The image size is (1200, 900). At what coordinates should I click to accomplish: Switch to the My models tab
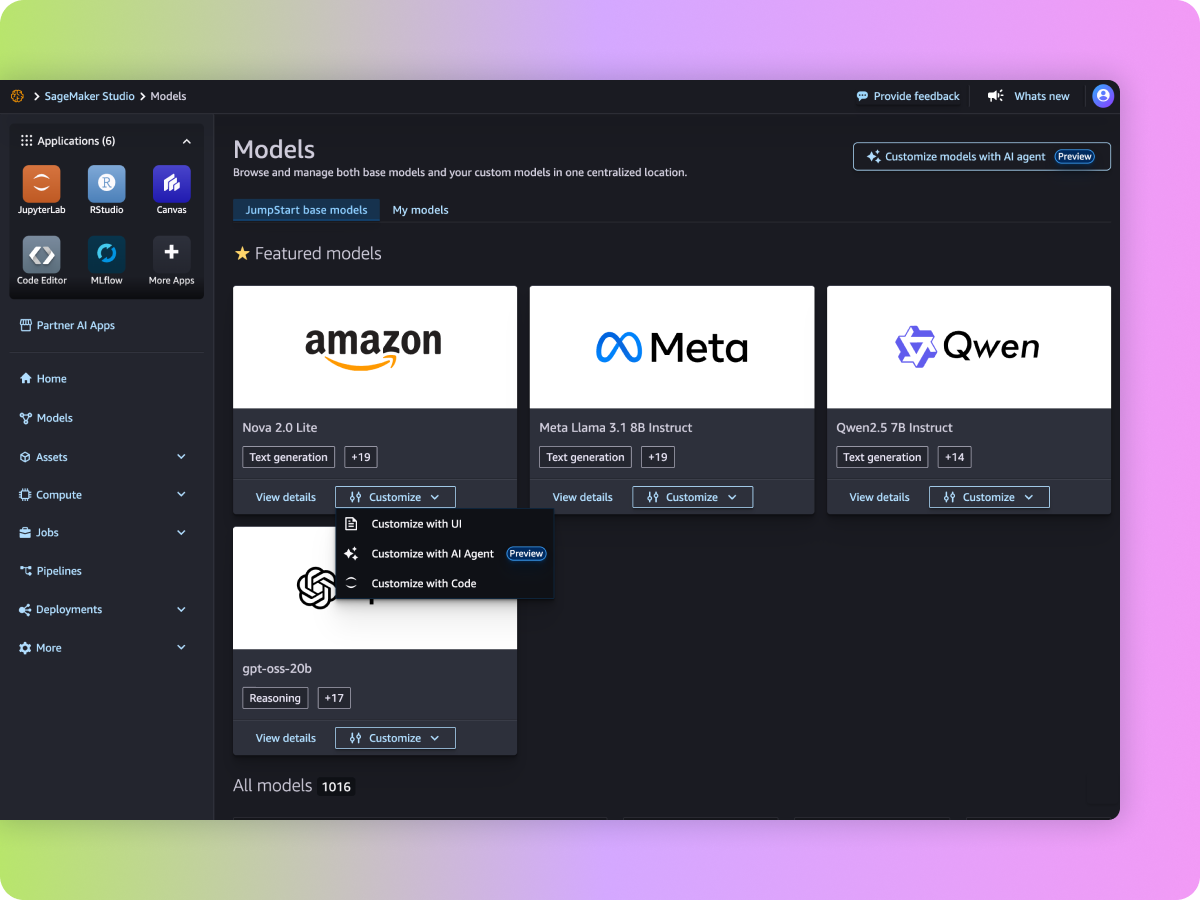pyautogui.click(x=420, y=210)
